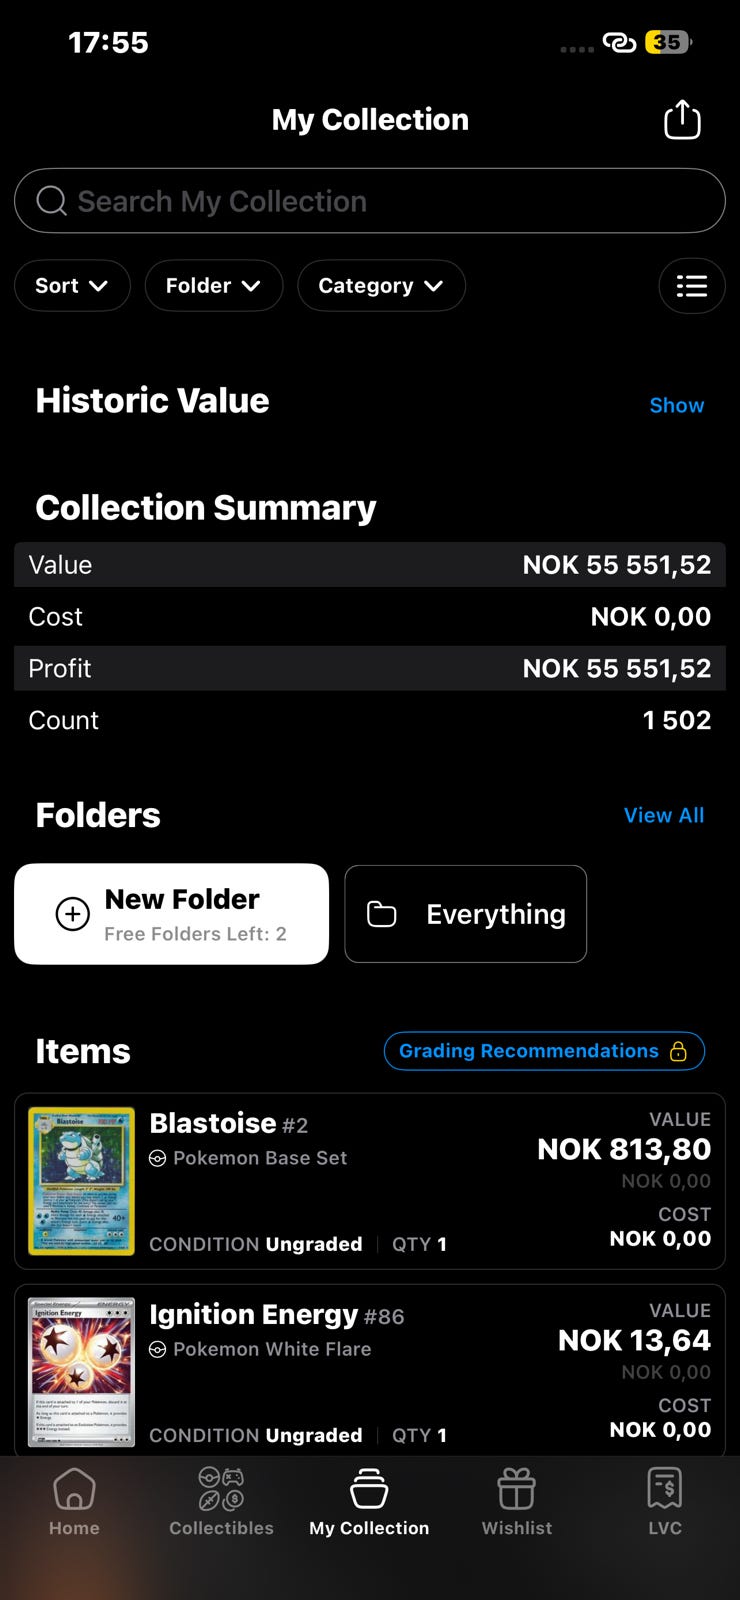This screenshot has height=1600, width=740.
Task: Tap the plus icon for New Folder
Action: coord(73,914)
